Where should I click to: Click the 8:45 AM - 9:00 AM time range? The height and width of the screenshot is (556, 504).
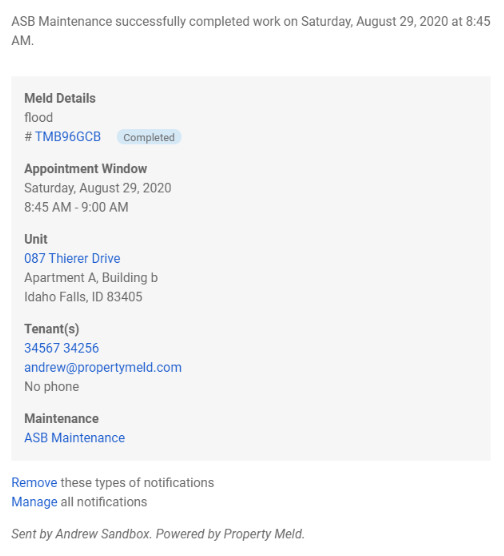point(76,207)
